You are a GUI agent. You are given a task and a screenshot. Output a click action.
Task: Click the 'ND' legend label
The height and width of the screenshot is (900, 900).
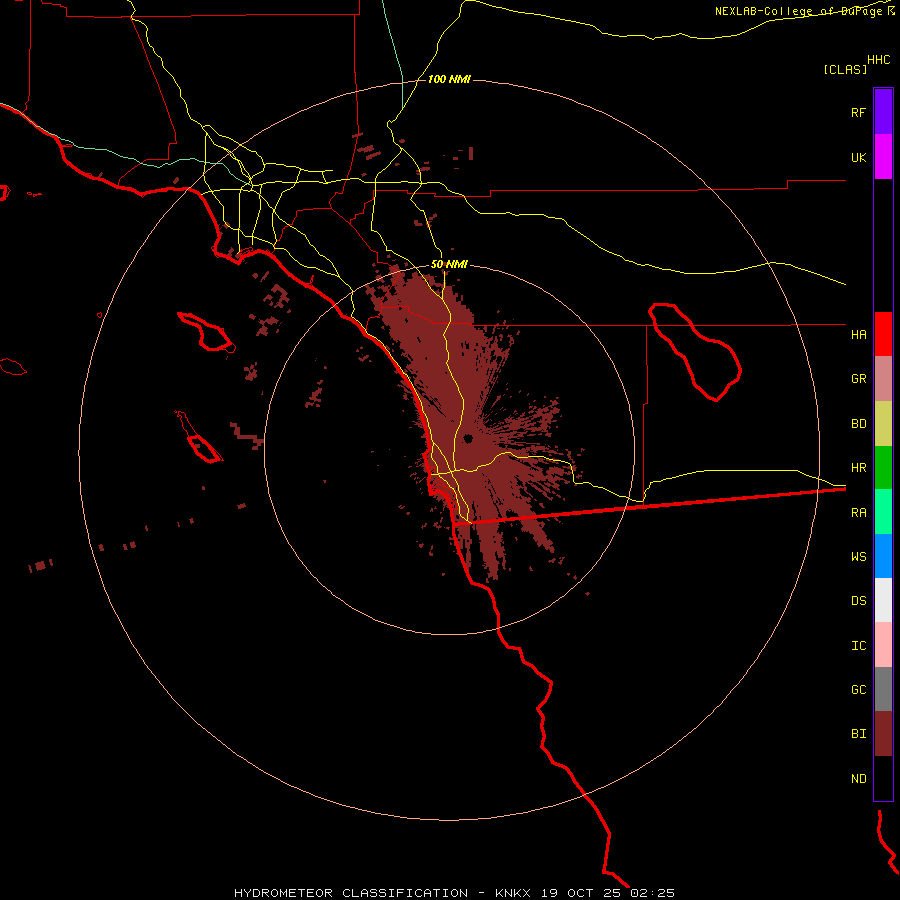858,779
